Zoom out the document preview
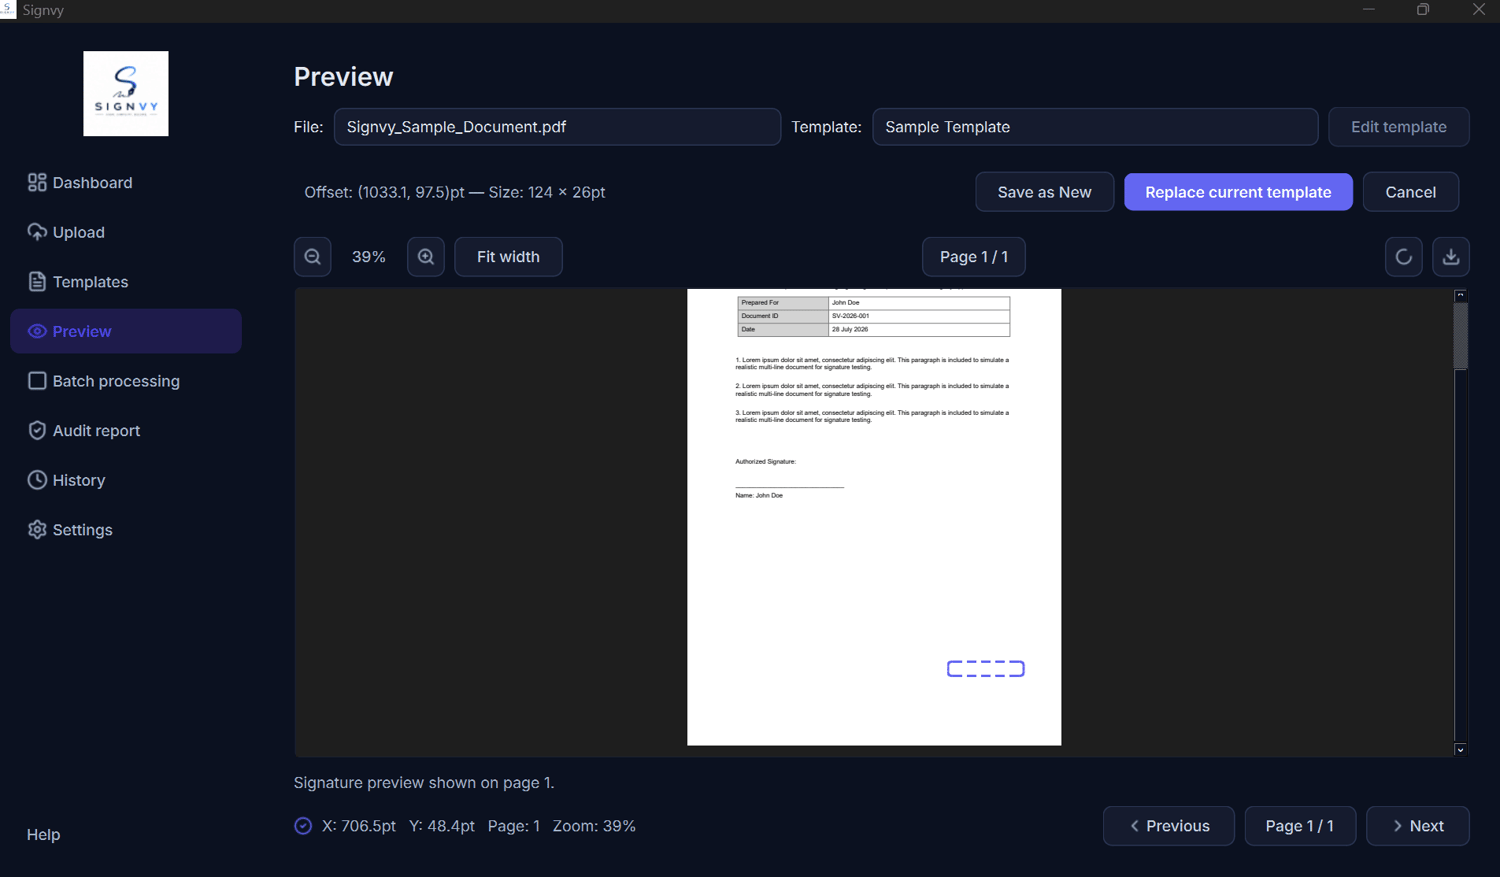1500x877 pixels. coord(313,257)
